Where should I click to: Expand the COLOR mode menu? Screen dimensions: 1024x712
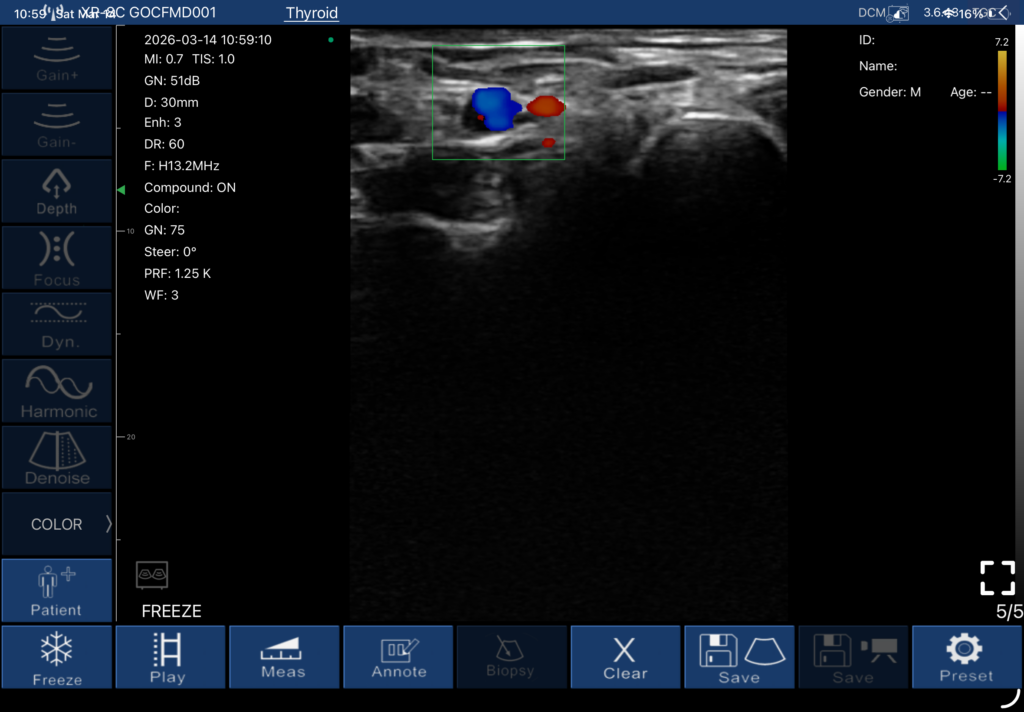tap(57, 524)
